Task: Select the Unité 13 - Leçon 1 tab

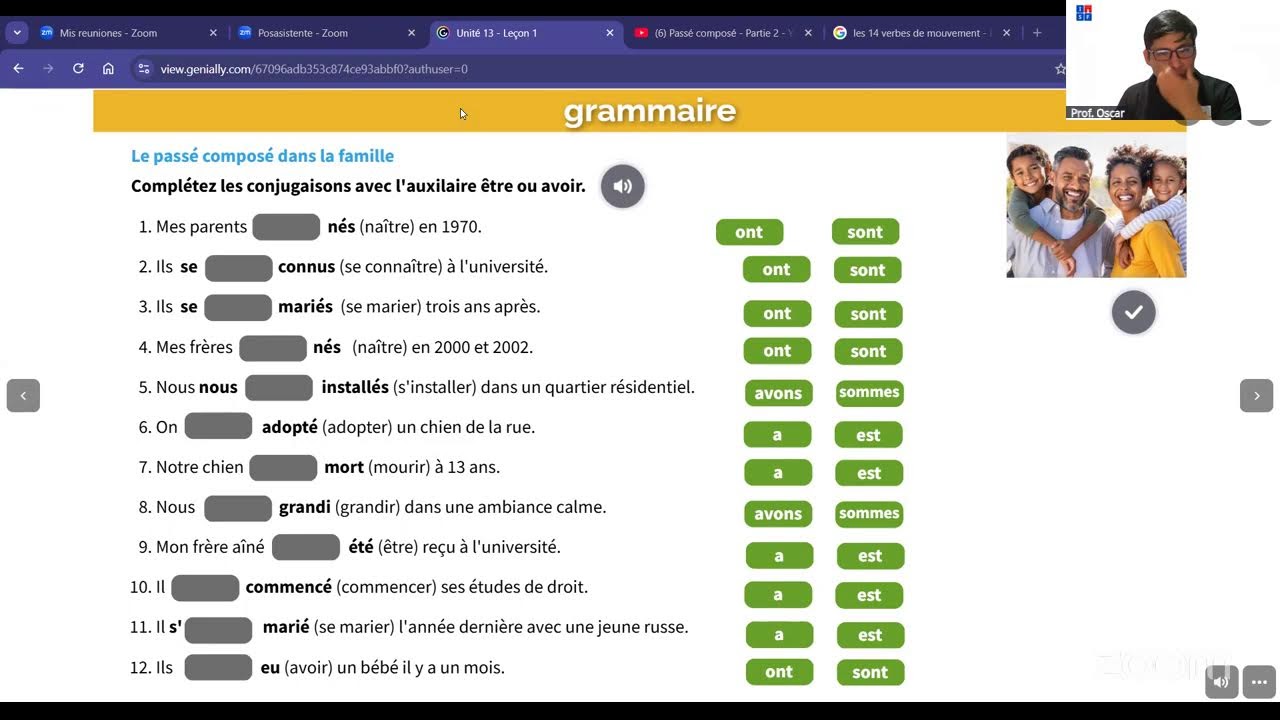Action: (524, 33)
